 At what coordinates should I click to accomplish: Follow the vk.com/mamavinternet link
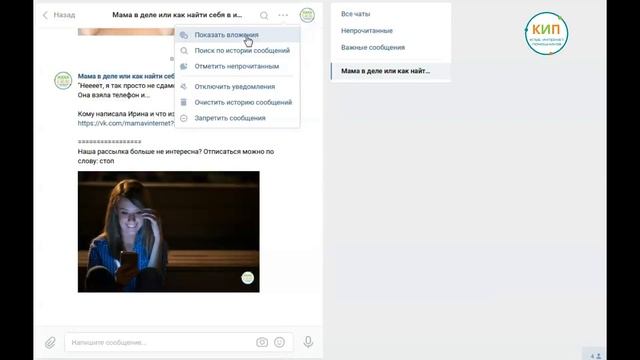click(126, 123)
